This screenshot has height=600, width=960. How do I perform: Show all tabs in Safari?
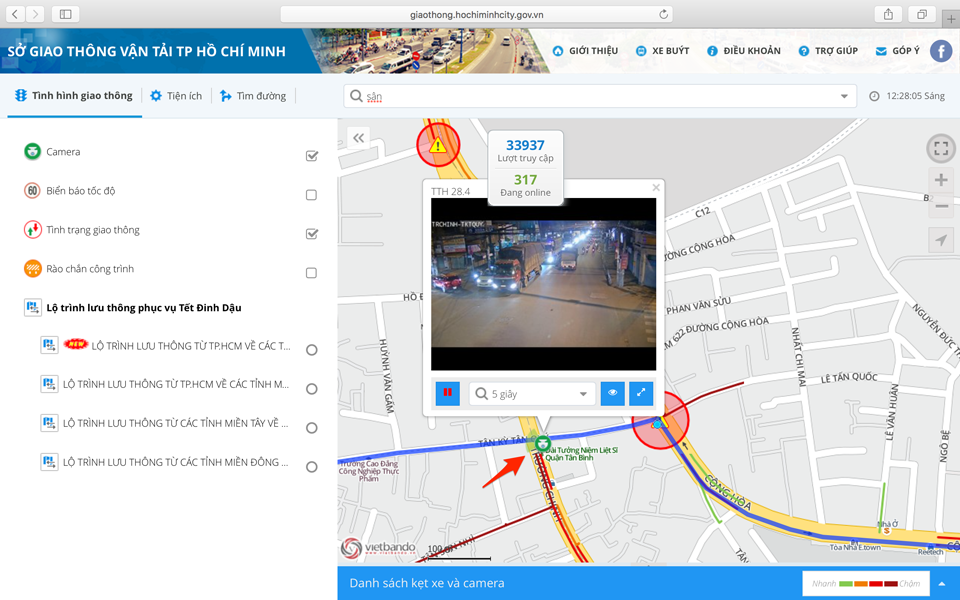pos(921,14)
